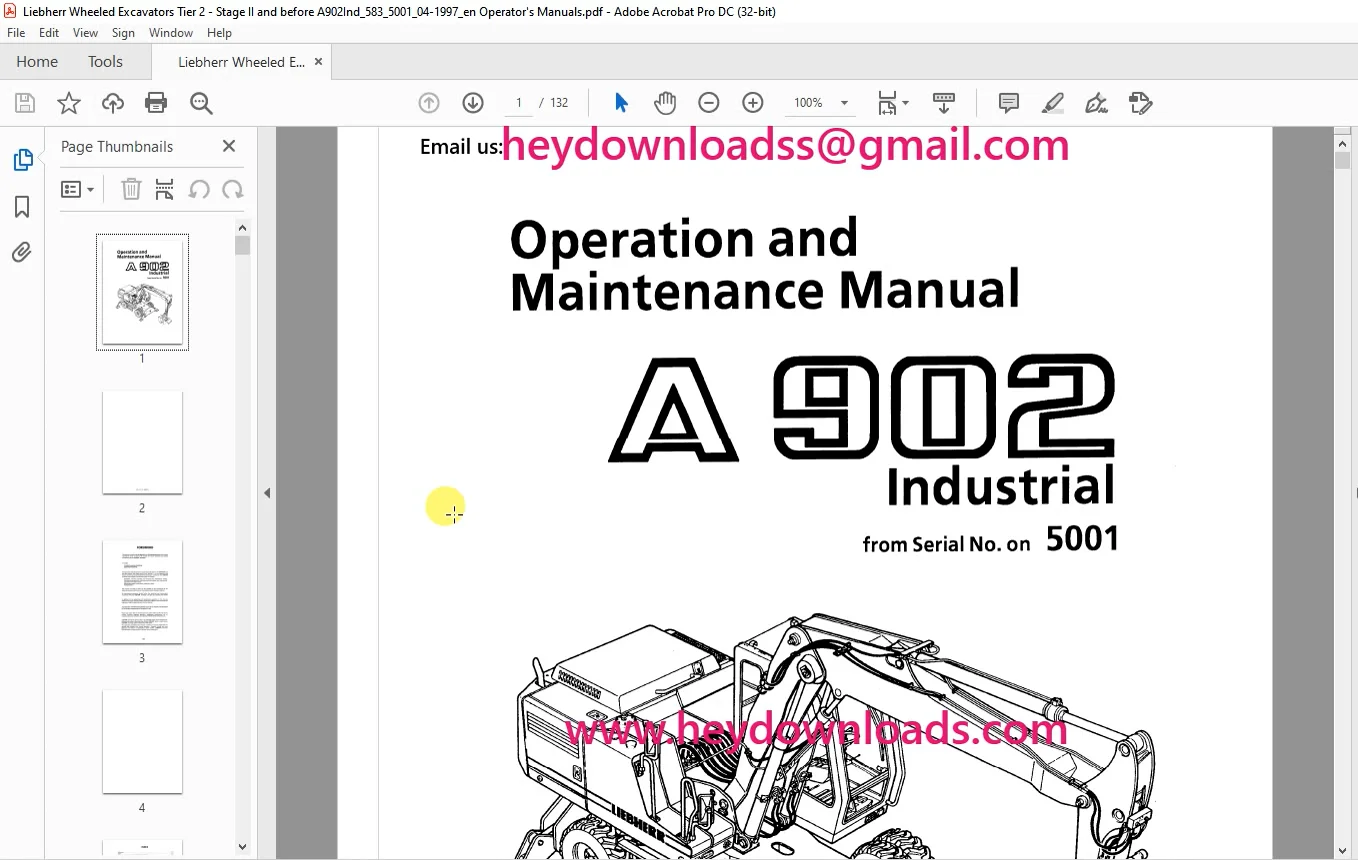Image resolution: width=1358 pixels, height=860 pixels.
Task: Open the Attachments paperclip panel
Action: 22,252
